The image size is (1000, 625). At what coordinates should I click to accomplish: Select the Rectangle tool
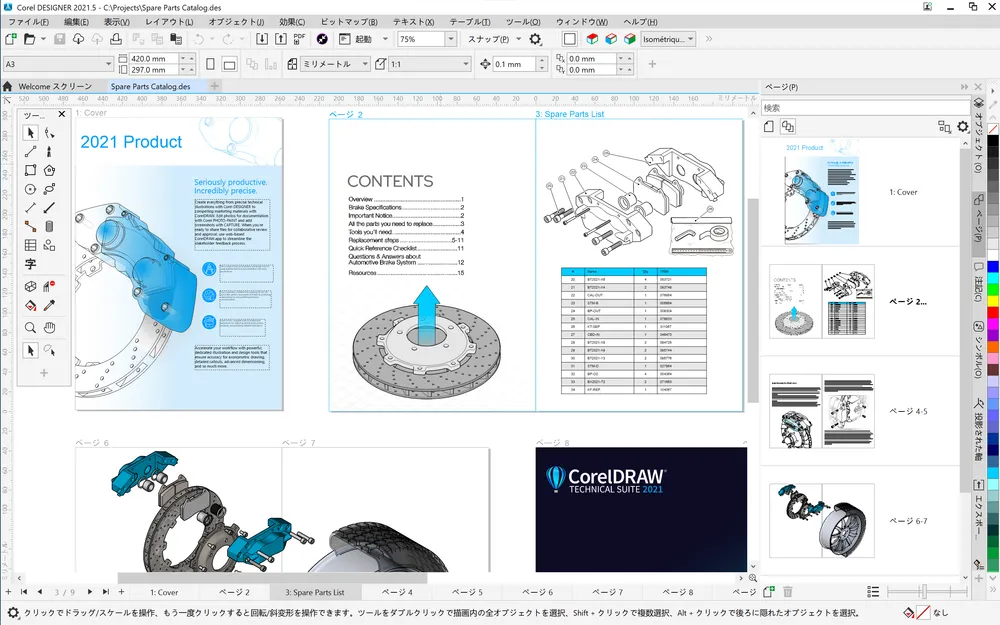(30, 170)
